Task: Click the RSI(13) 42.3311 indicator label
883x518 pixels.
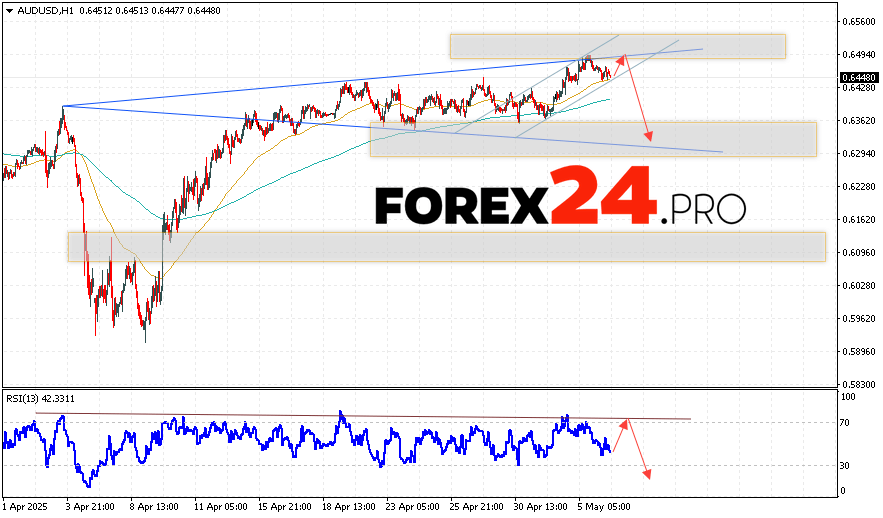Action: (x=41, y=399)
